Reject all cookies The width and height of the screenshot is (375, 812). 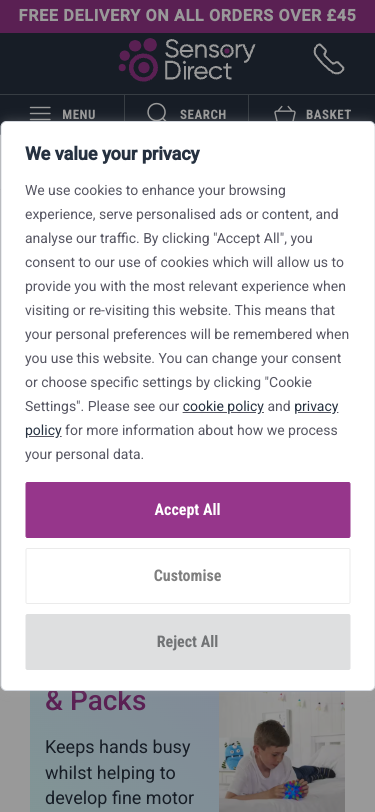188,642
